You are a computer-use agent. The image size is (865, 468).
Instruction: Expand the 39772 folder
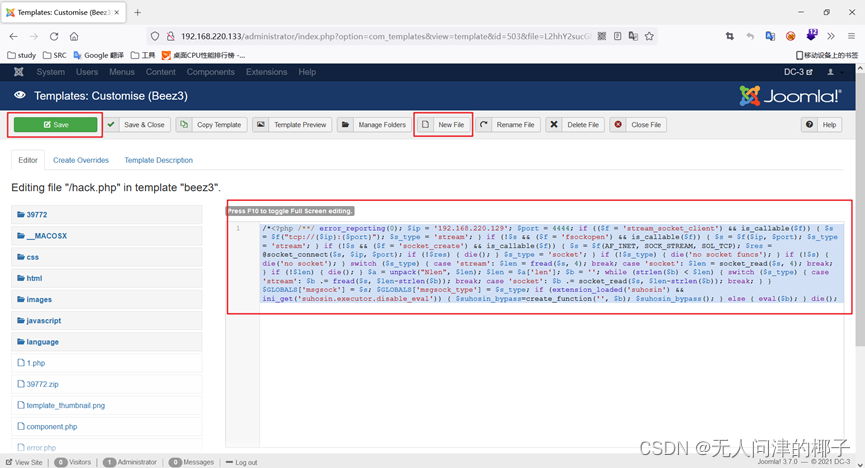tap(106, 215)
